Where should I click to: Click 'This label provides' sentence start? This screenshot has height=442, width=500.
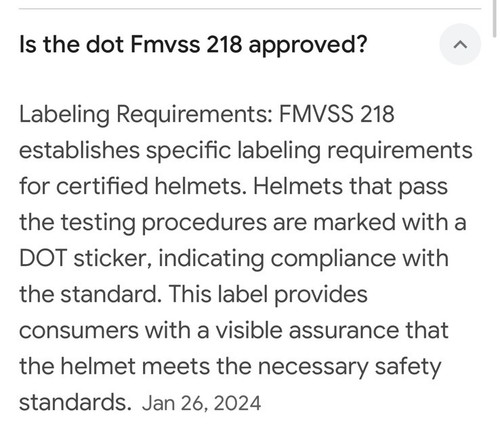pyautogui.click(x=268, y=294)
